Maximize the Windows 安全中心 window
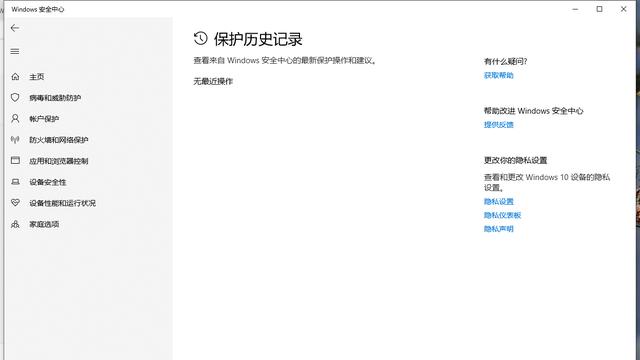The image size is (640, 360). point(599,9)
